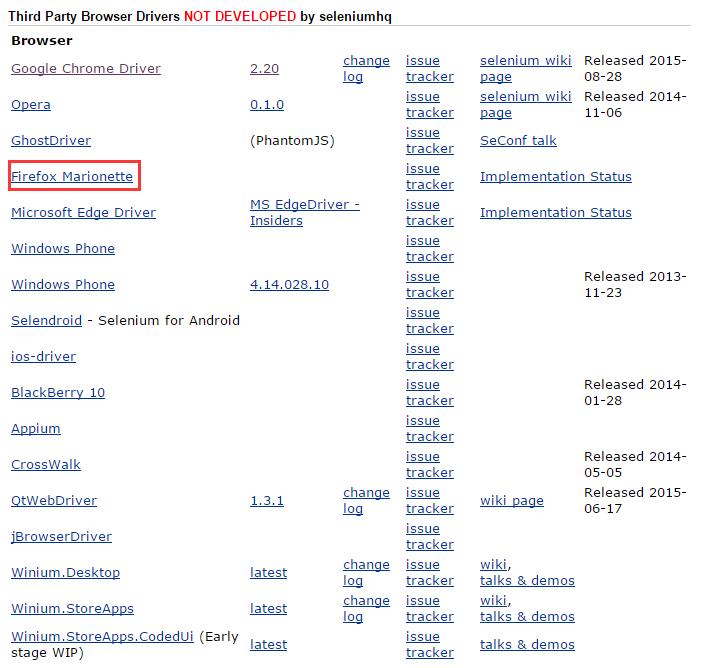Open Winium.StoreApps change log

[366, 608]
